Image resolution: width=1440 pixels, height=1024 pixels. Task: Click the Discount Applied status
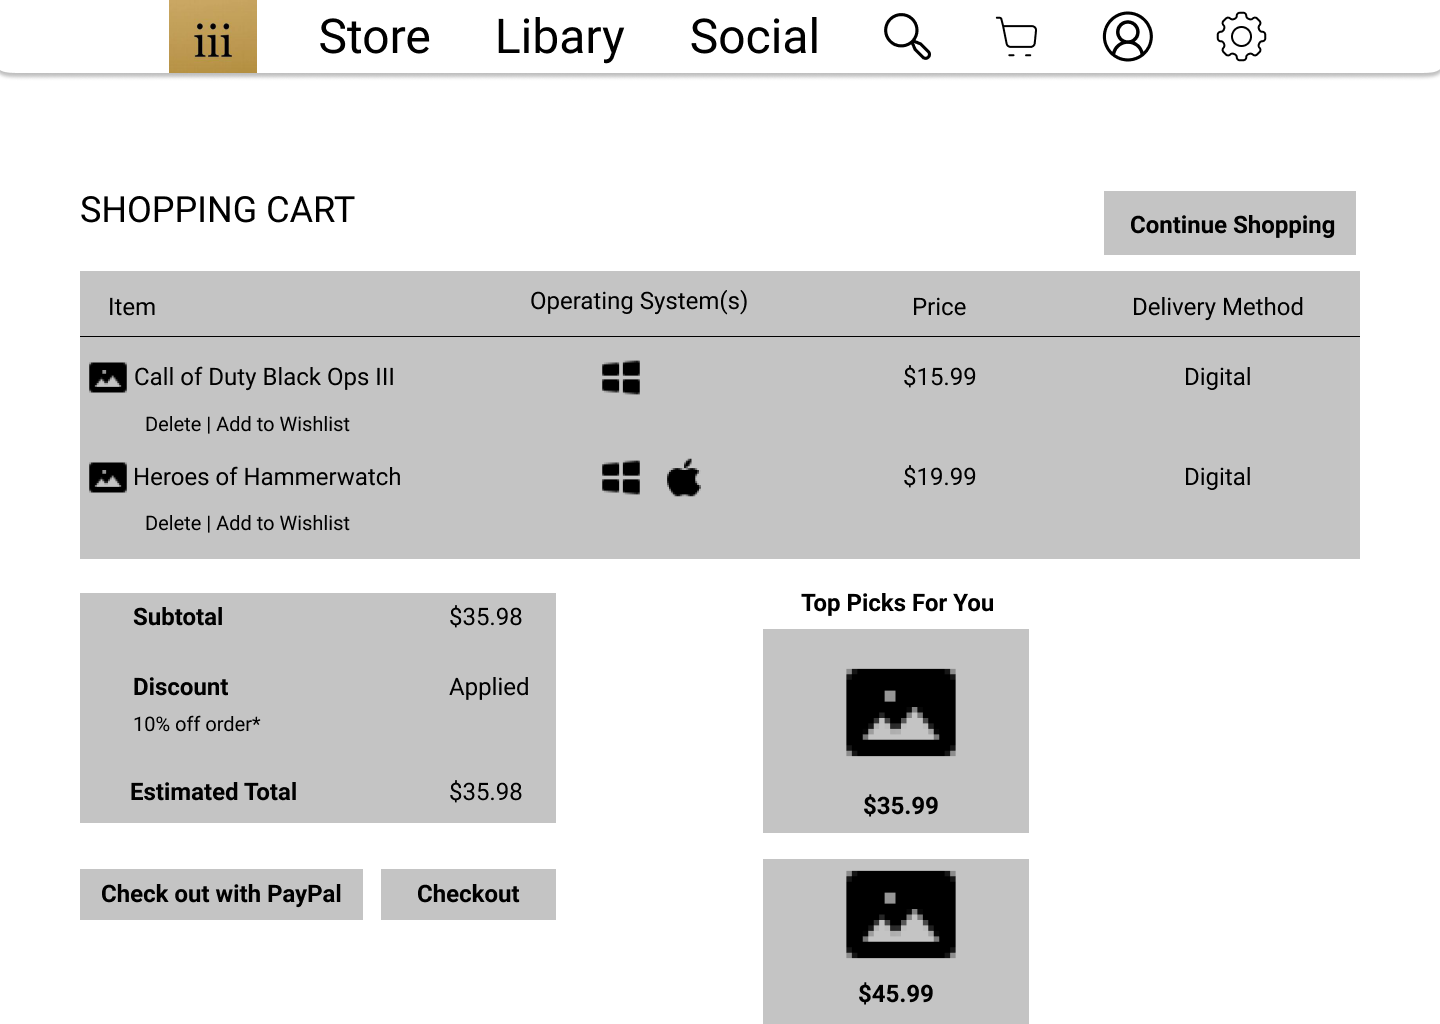point(489,687)
